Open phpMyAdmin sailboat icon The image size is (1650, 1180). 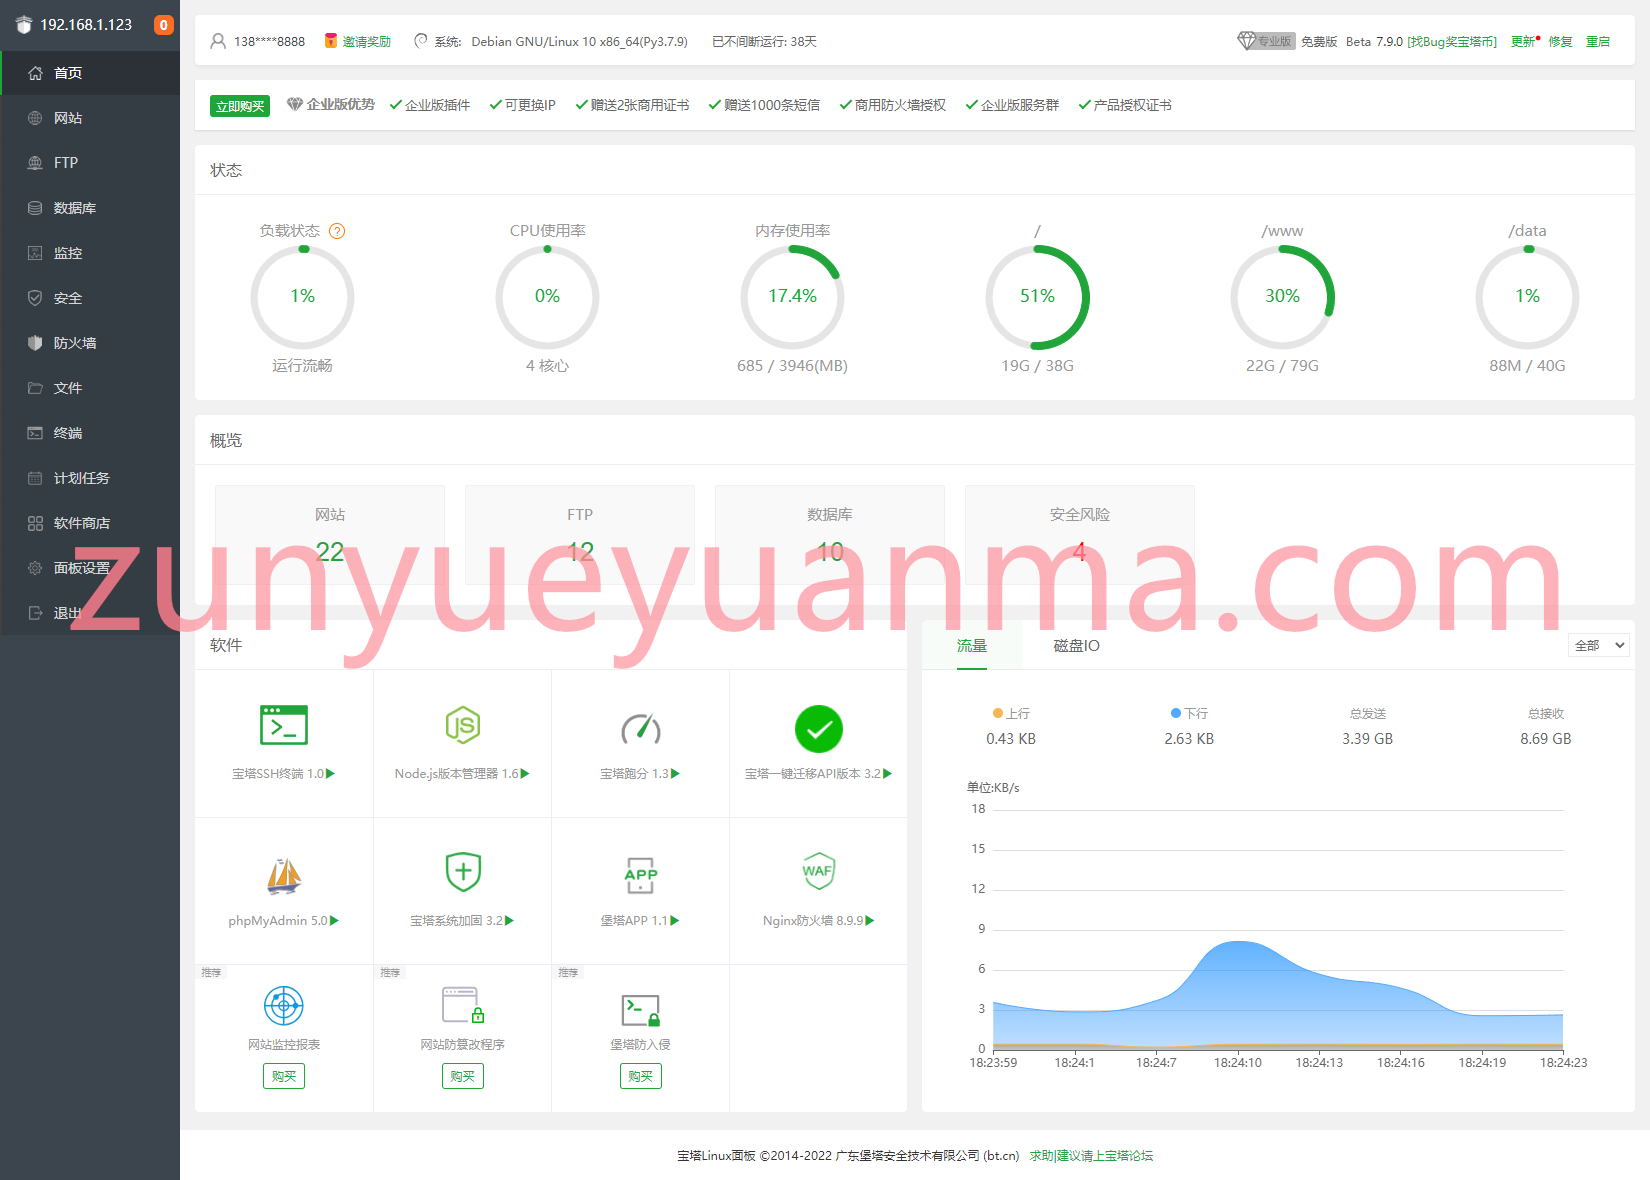(x=284, y=875)
